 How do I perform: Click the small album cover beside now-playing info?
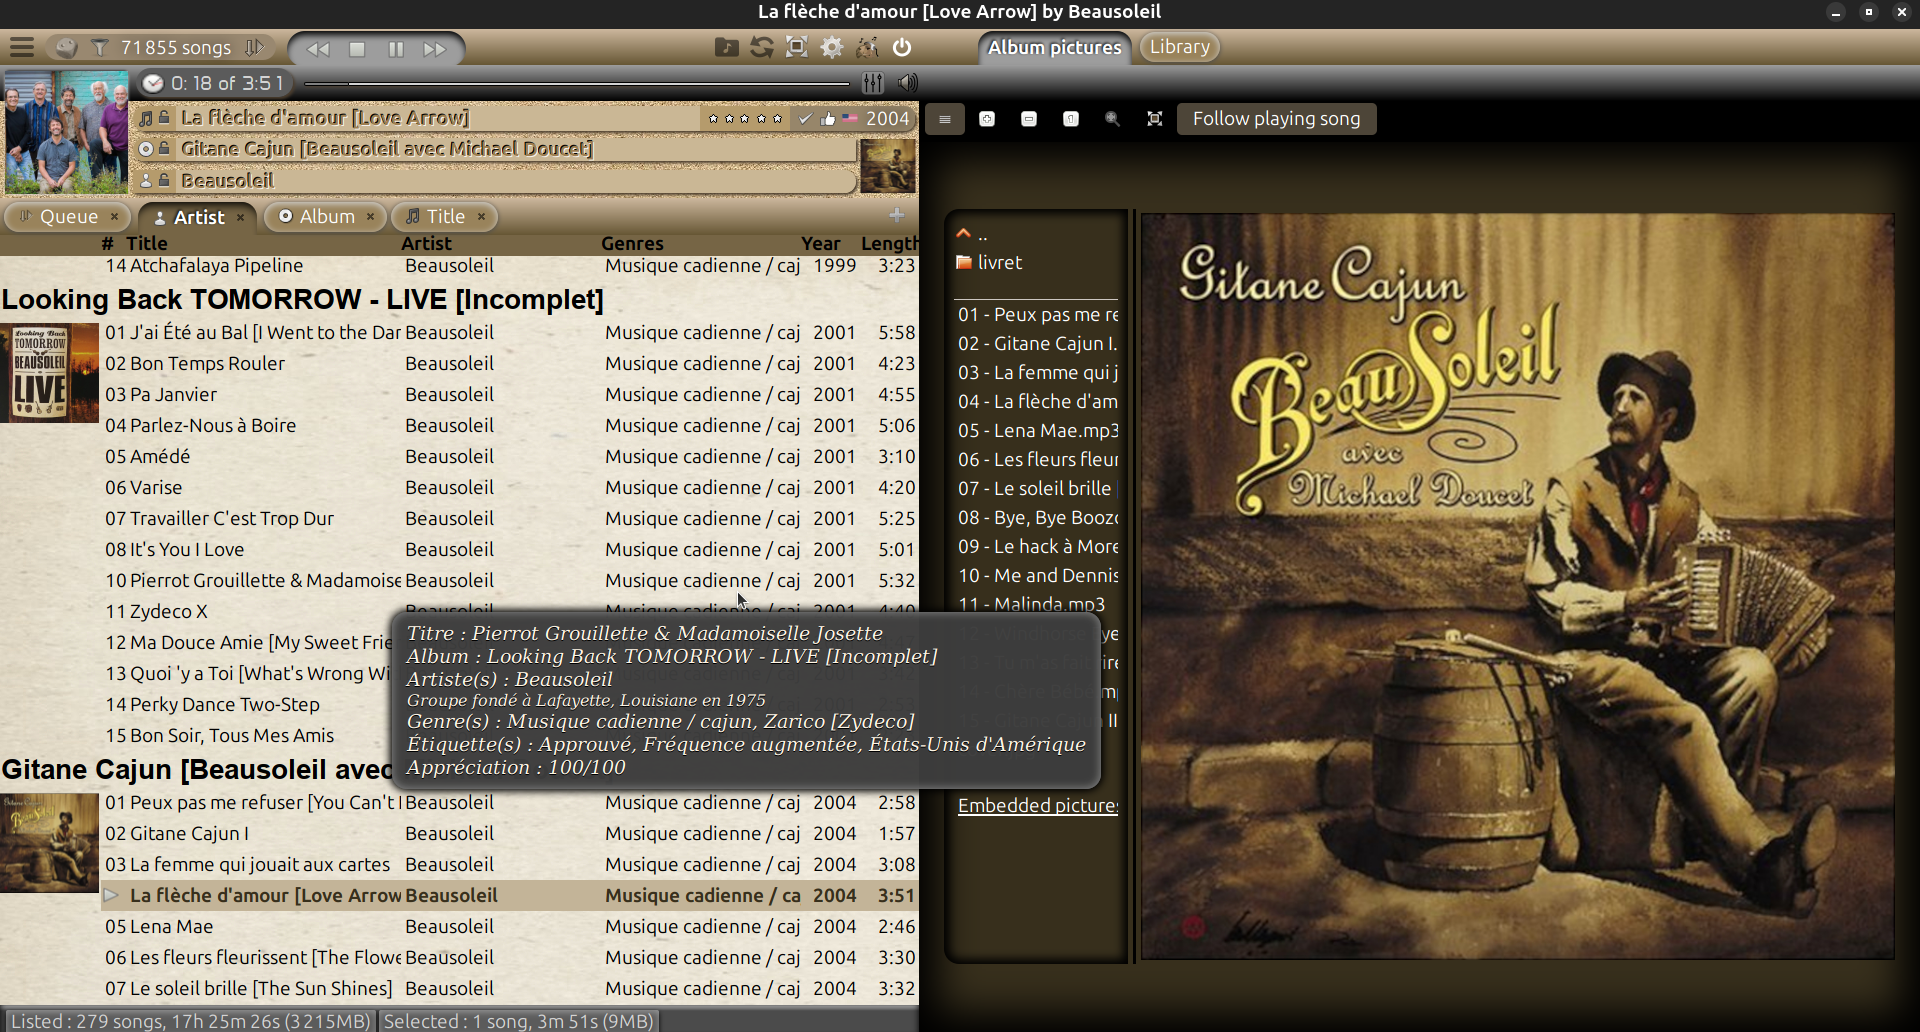[x=888, y=166]
